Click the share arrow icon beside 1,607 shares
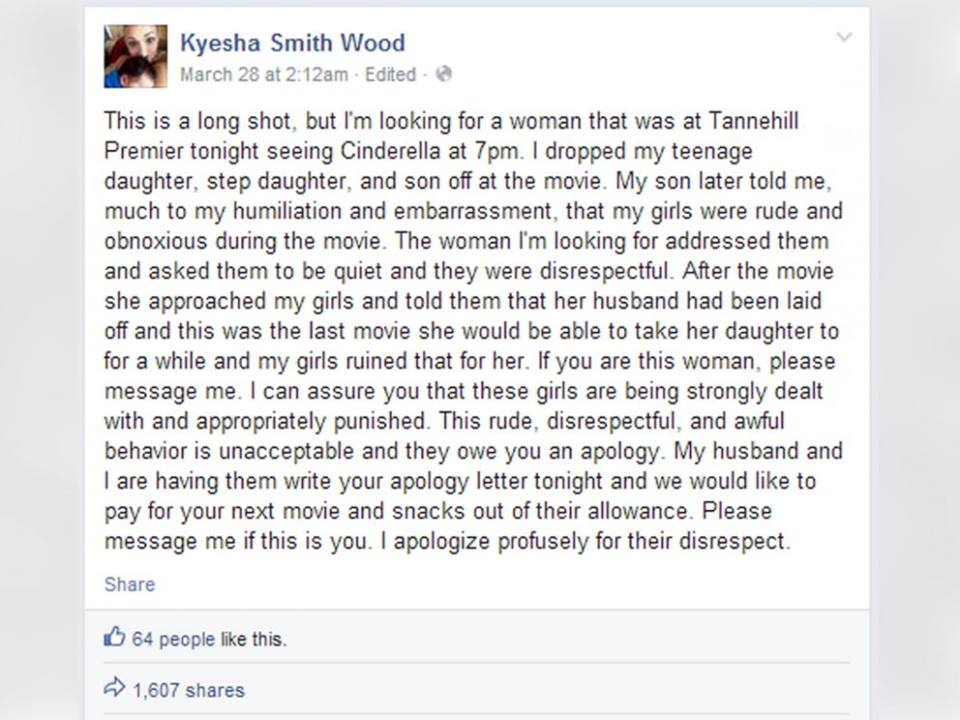960x720 pixels. tap(115, 688)
